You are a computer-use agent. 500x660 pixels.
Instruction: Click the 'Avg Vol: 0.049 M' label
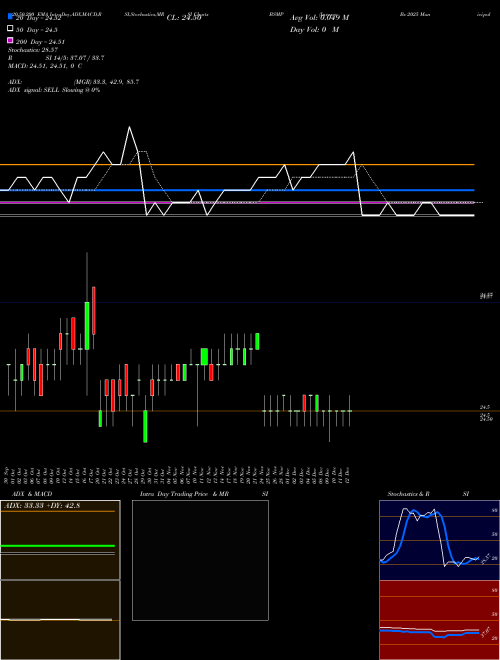pyautogui.click(x=319, y=18)
